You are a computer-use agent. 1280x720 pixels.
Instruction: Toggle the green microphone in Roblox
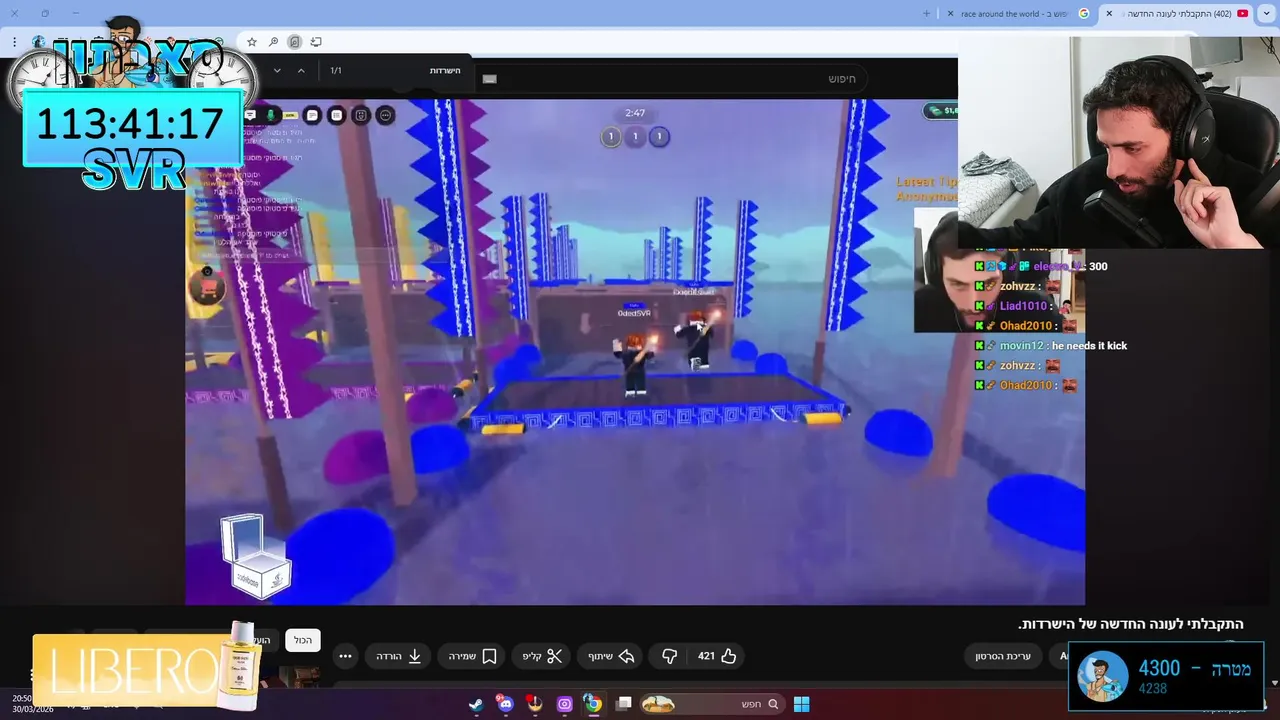[270, 115]
